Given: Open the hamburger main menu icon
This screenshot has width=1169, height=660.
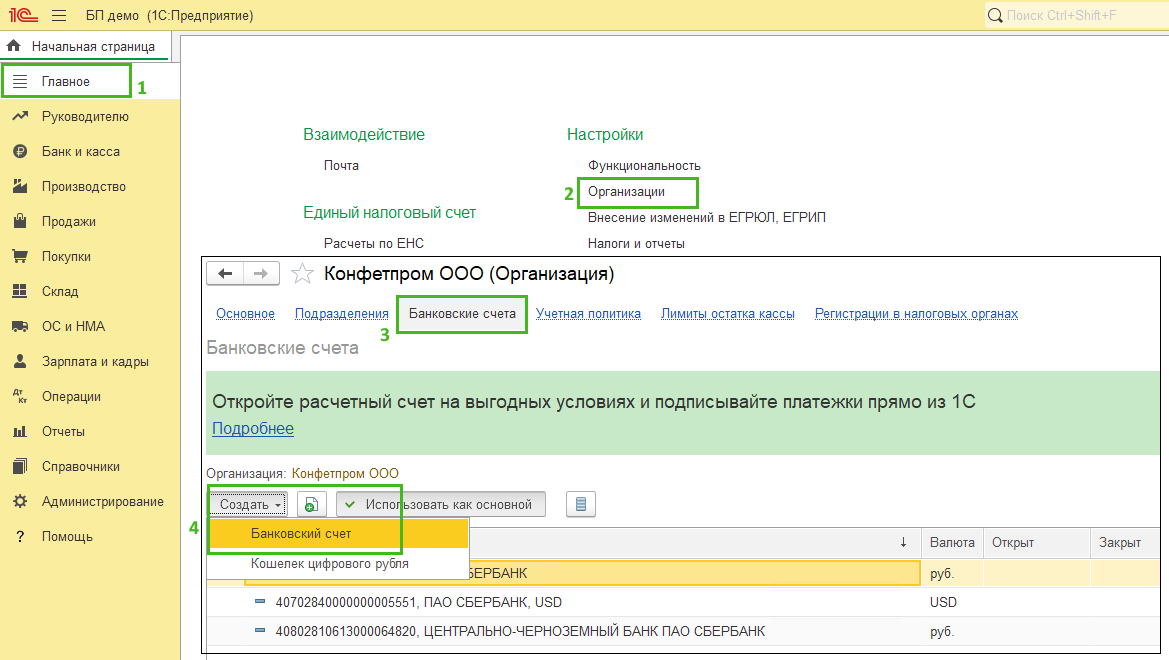Looking at the screenshot, I should 59,15.
